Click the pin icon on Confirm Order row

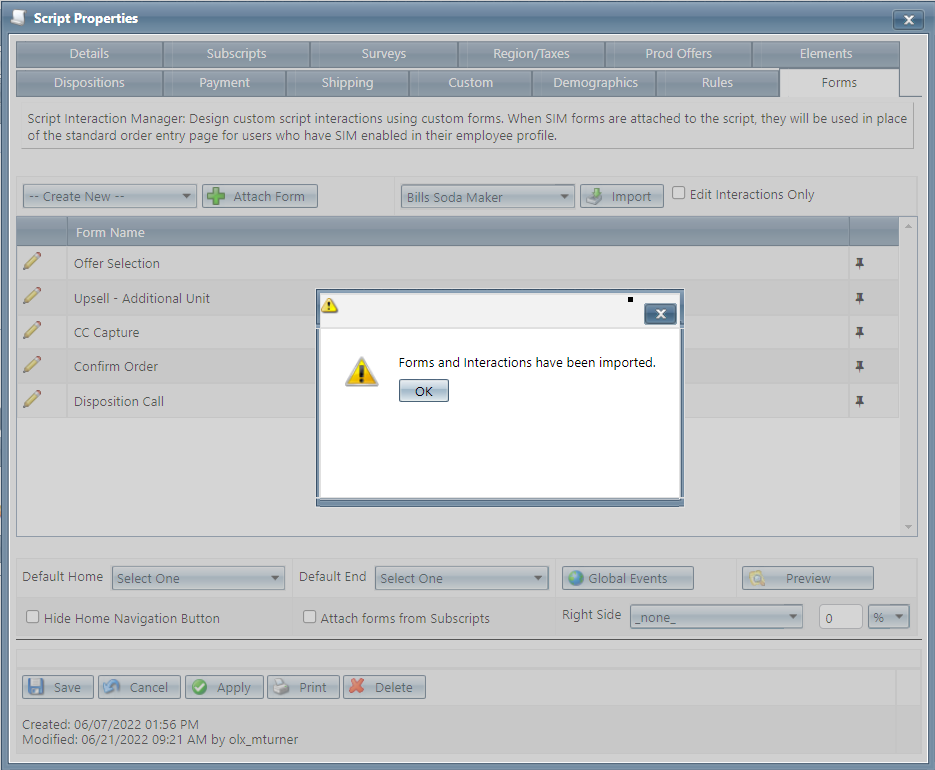pos(859,367)
